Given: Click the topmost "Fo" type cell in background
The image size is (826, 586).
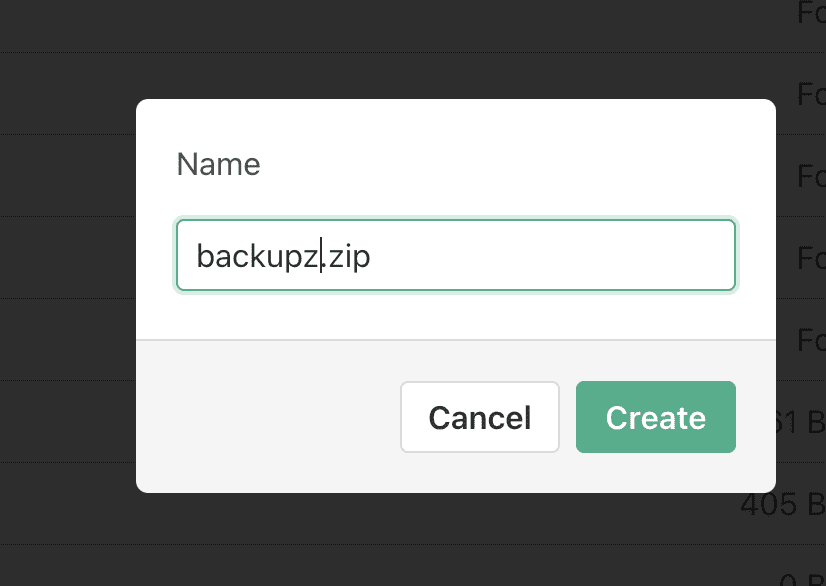Looking at the screenshot, I should click(x=811, y=13).
